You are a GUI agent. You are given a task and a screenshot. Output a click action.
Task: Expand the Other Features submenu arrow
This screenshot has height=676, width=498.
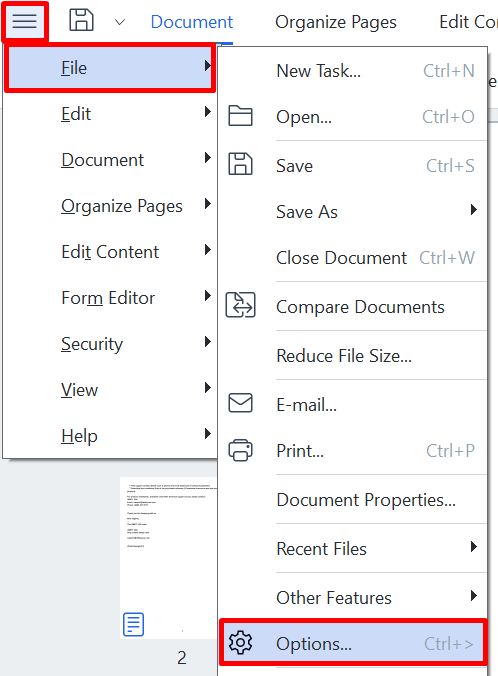click(474, 596)
